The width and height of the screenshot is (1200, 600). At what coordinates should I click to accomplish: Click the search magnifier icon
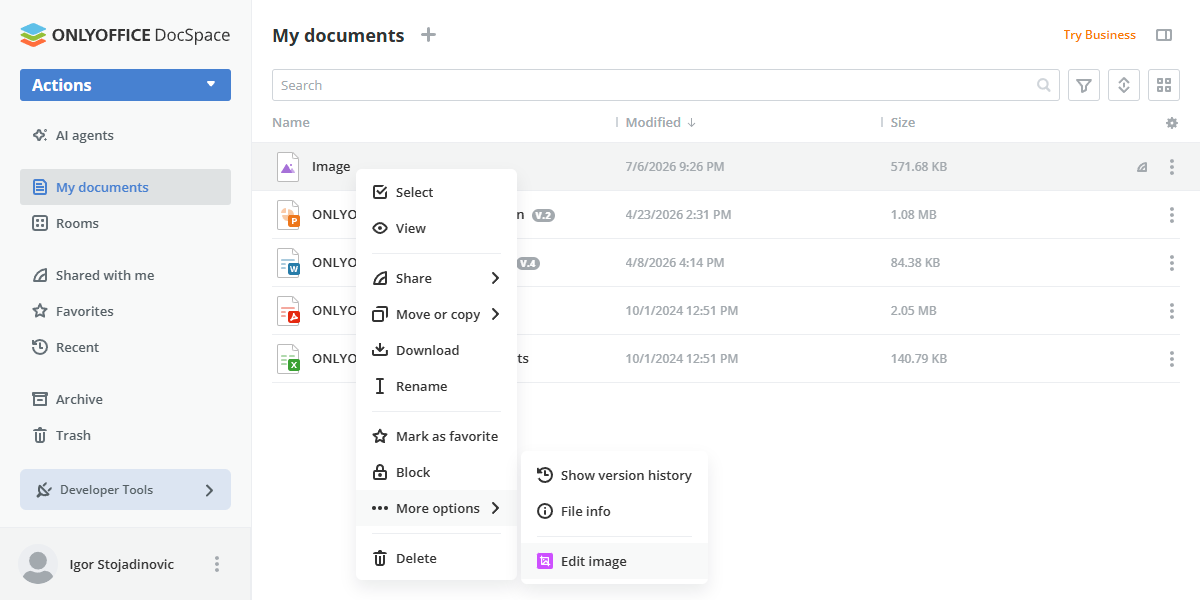(x=1044, y=85)
